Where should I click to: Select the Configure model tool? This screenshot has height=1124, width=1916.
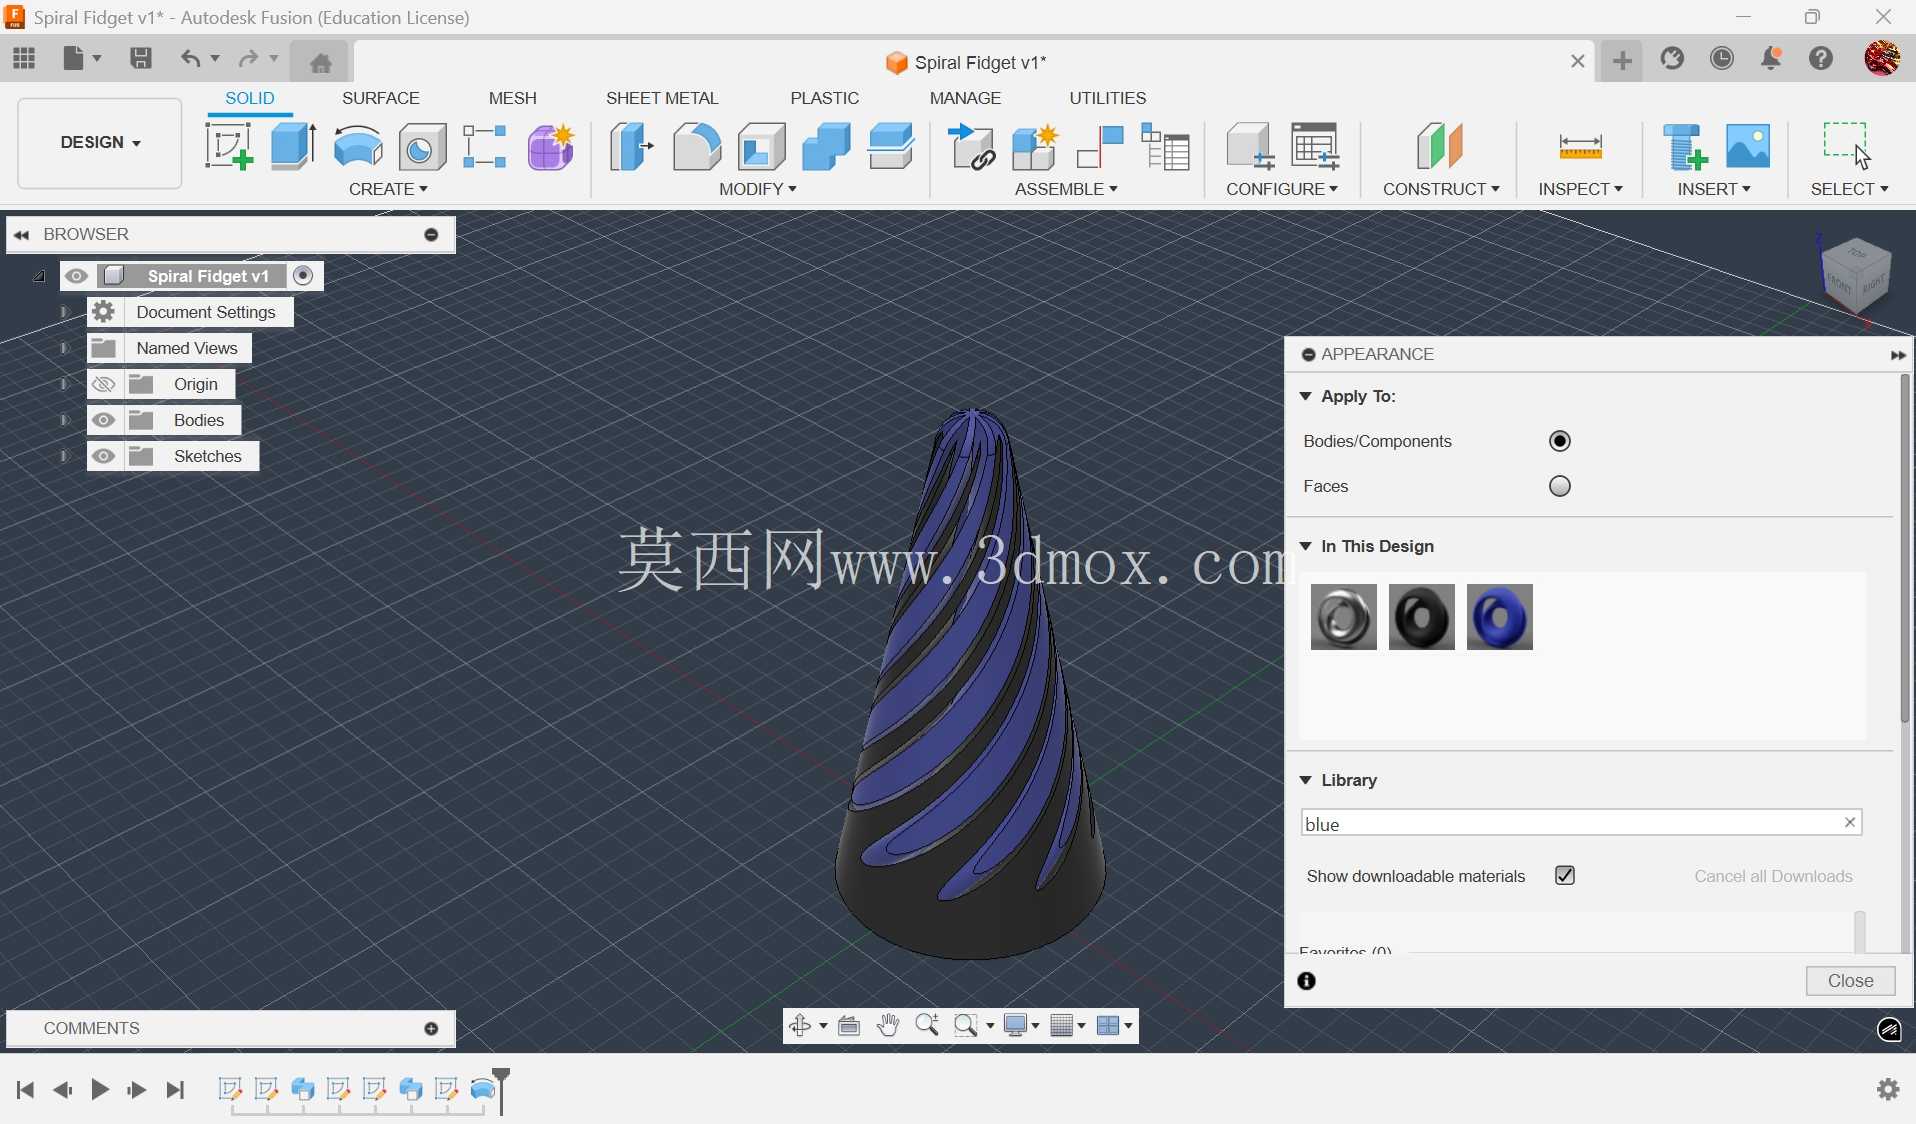point(1249,146)
